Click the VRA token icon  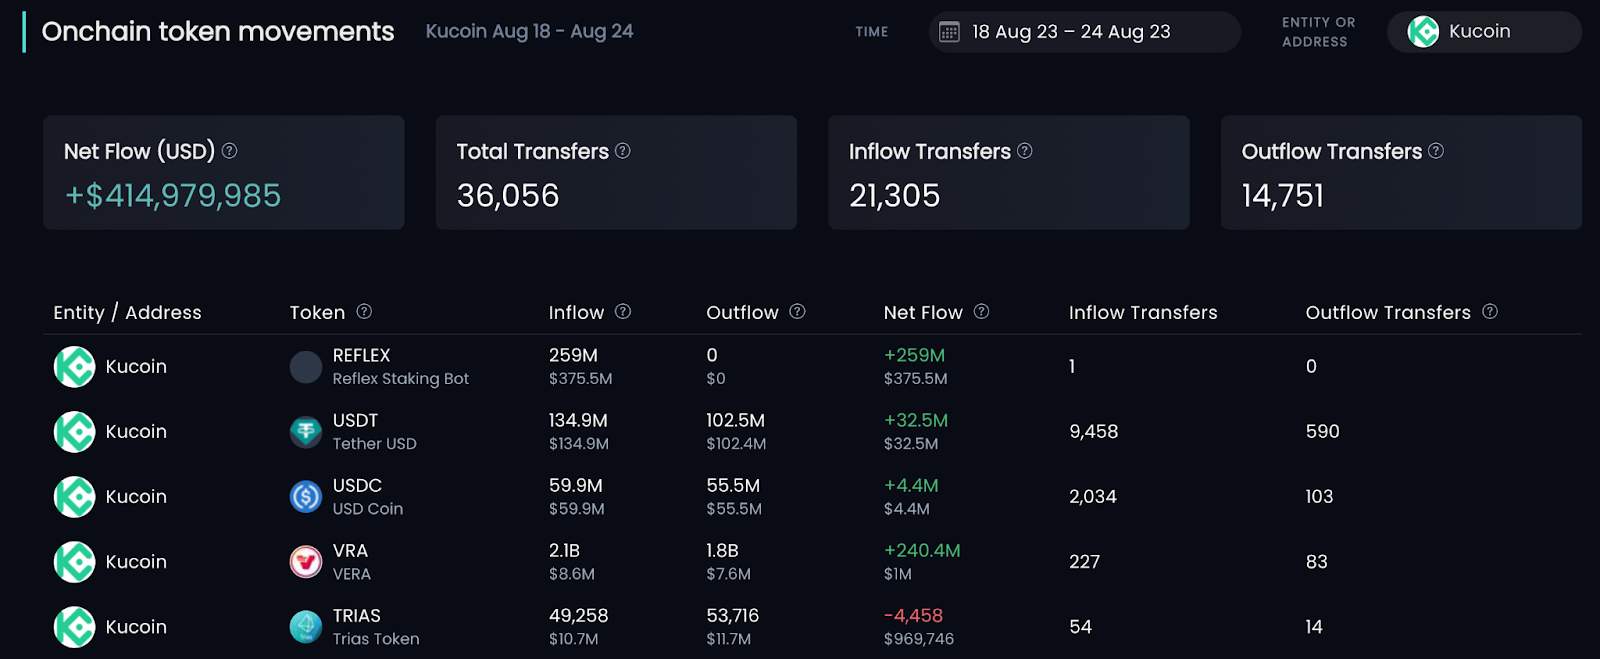click(x=306, y=562)
